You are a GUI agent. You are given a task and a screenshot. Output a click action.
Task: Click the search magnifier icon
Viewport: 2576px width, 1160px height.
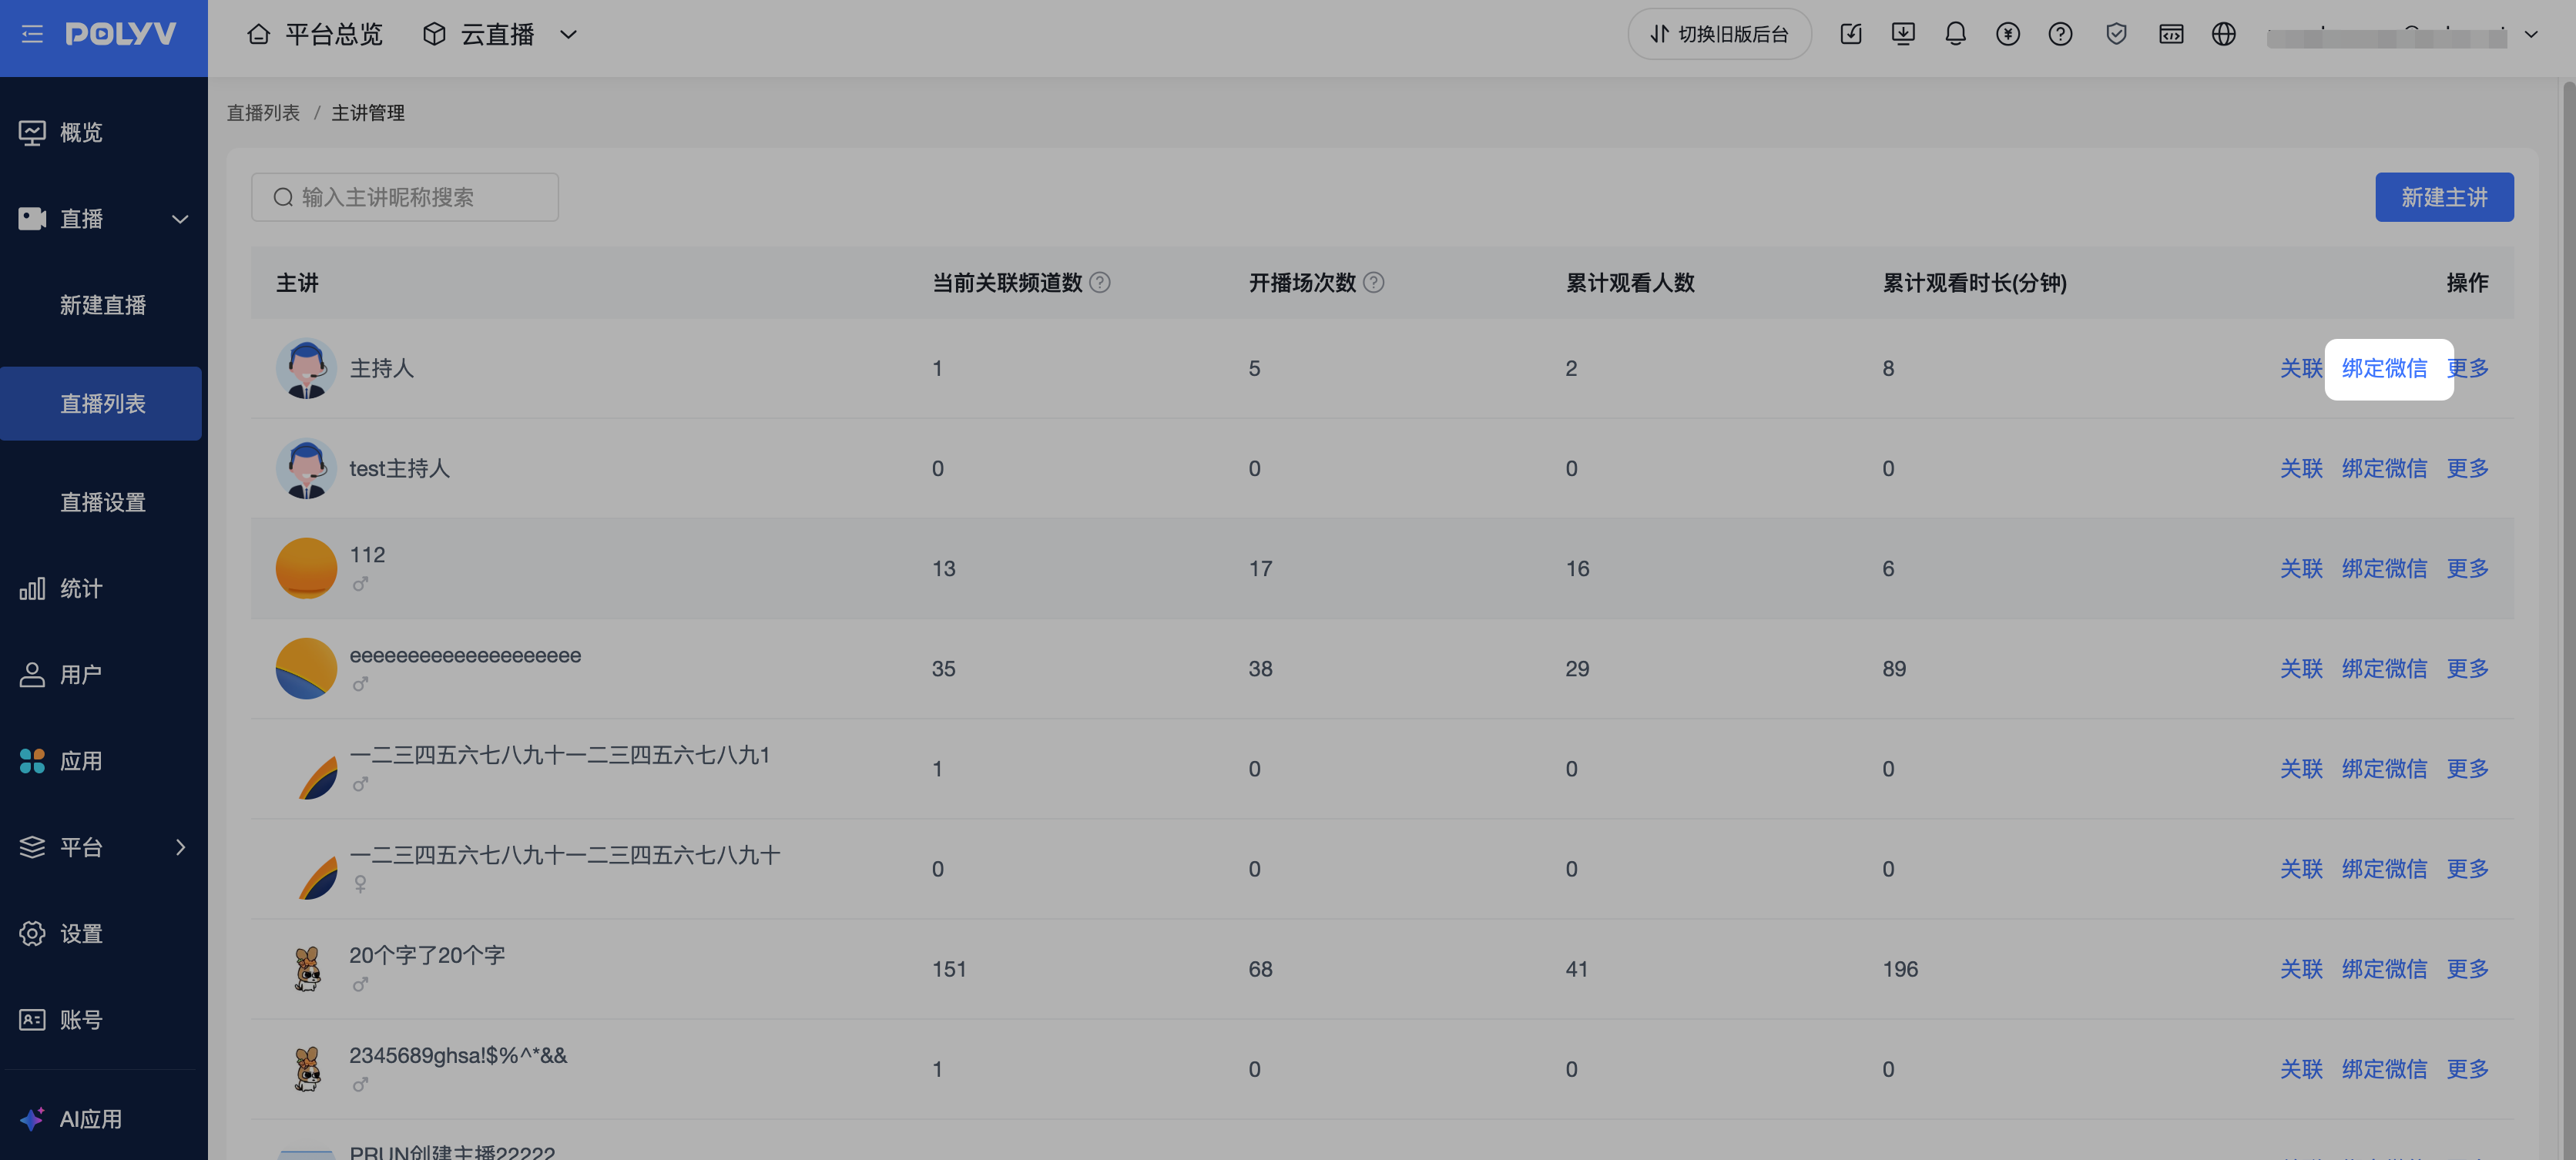click(283, 197)
